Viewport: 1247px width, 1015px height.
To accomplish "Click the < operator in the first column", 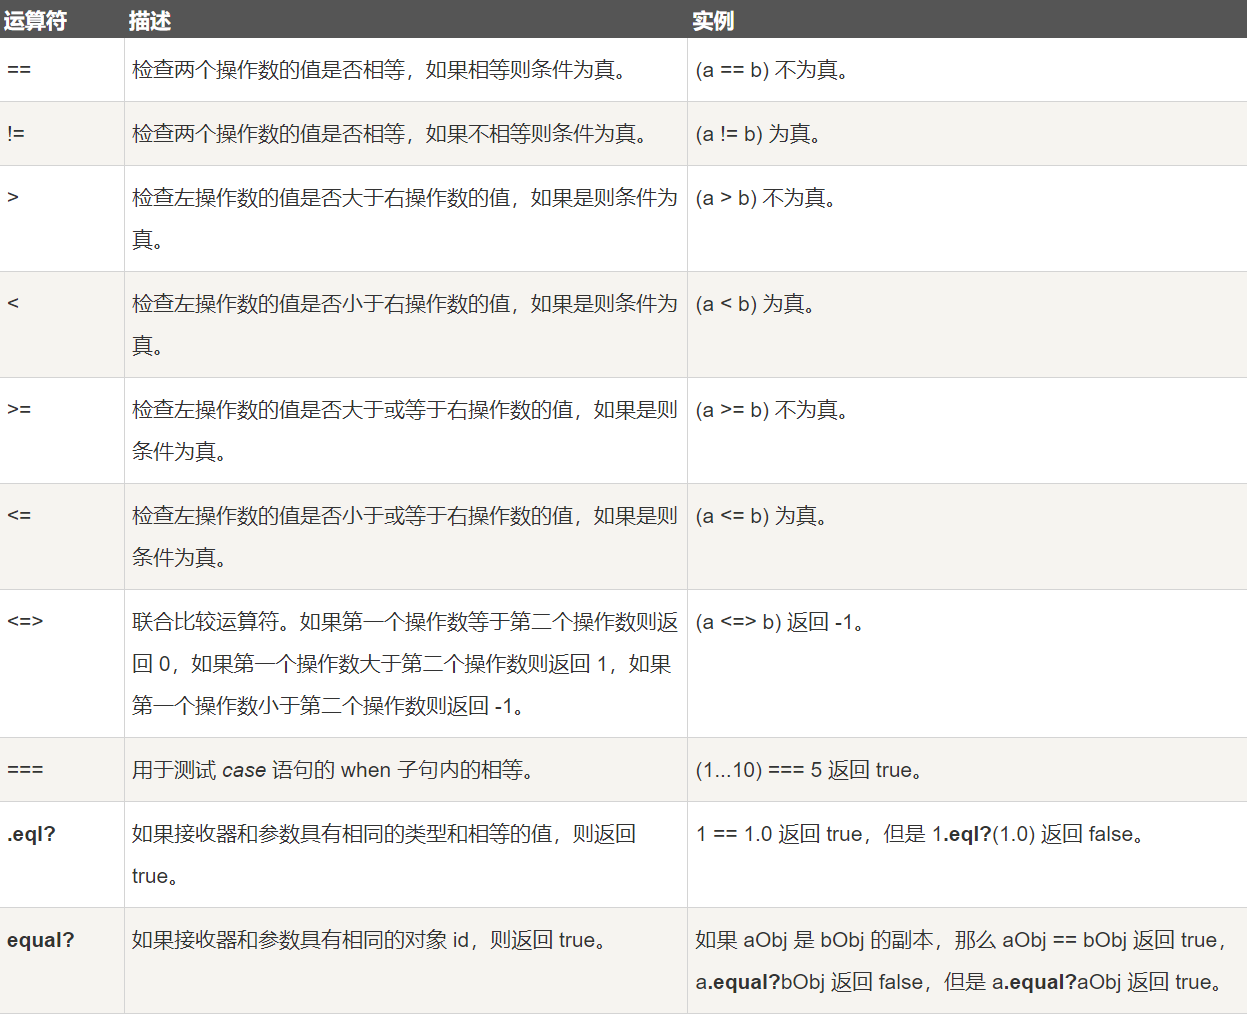I will pos(13,304).
